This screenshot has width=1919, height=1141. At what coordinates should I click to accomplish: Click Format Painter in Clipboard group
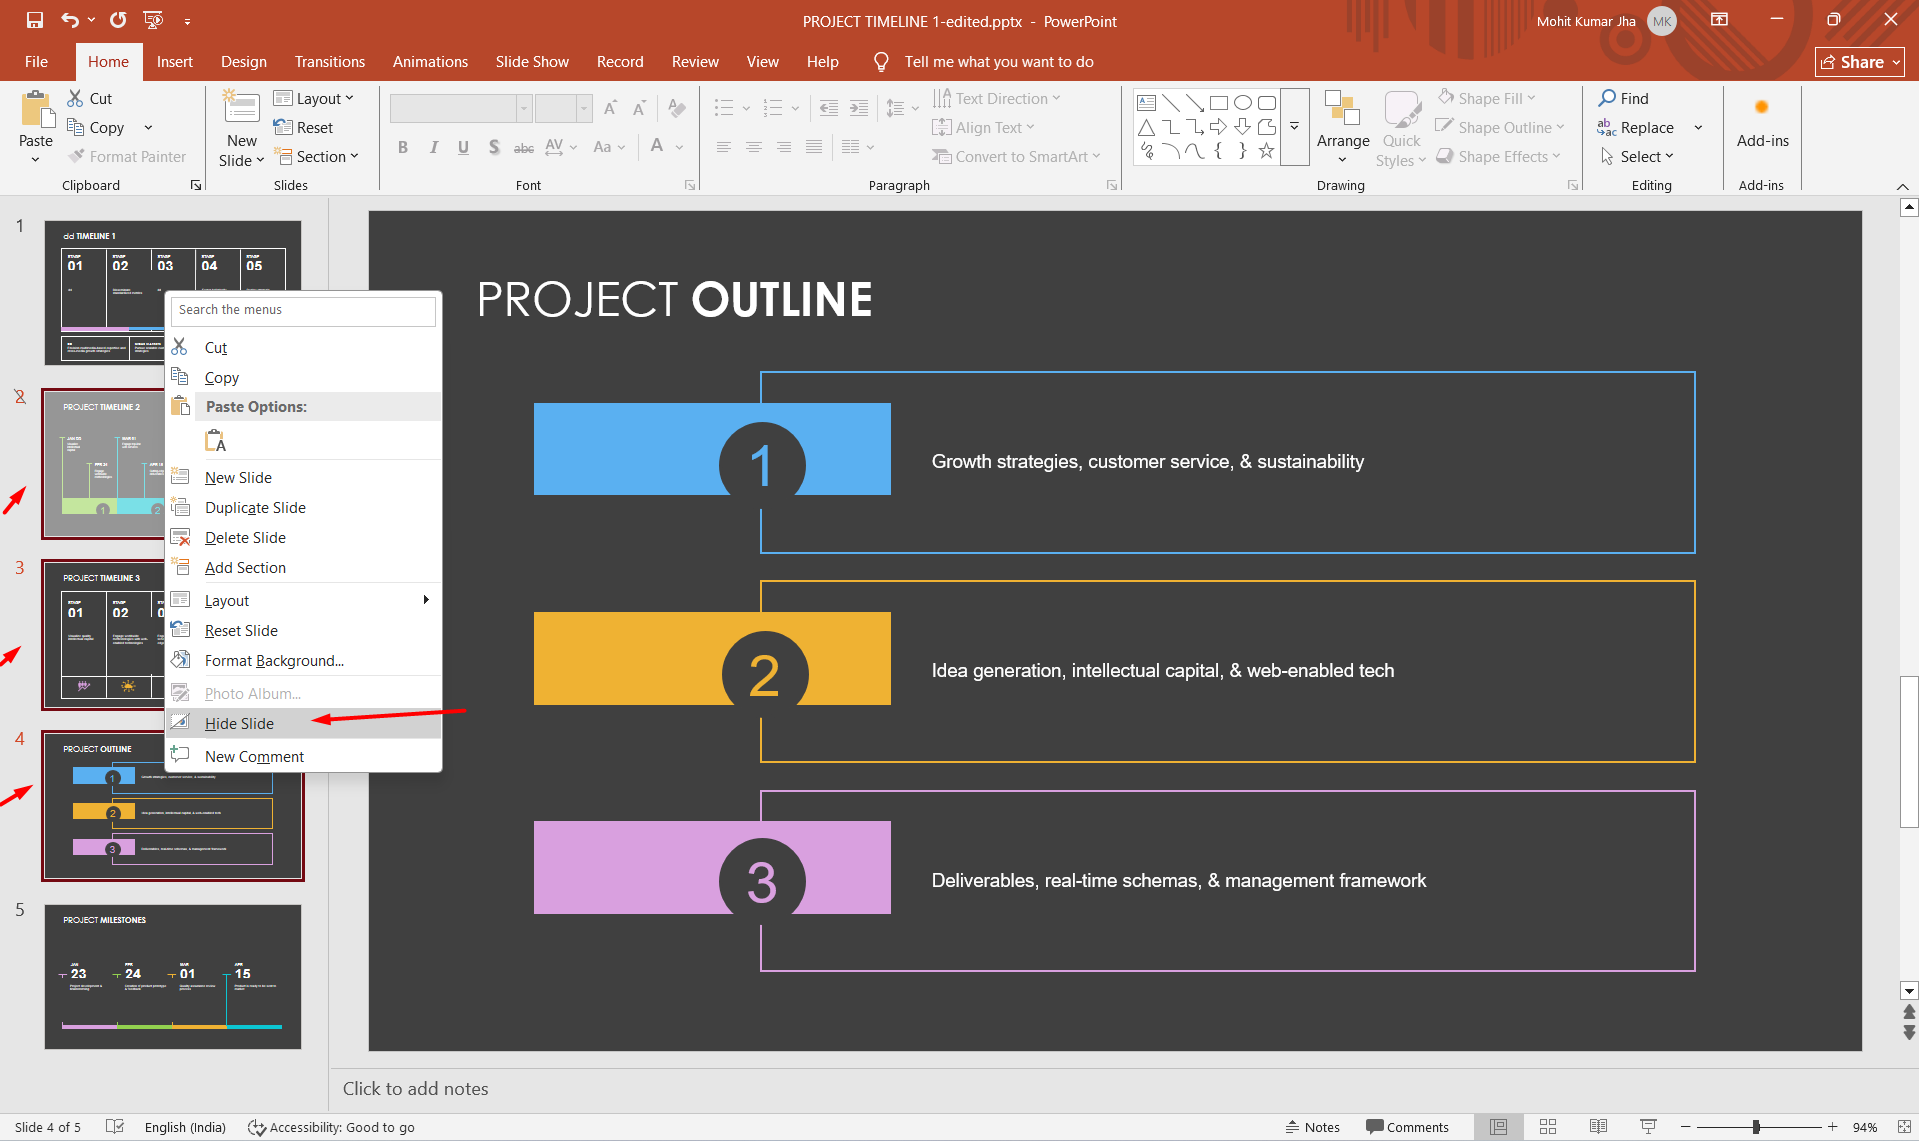point(127,156)
